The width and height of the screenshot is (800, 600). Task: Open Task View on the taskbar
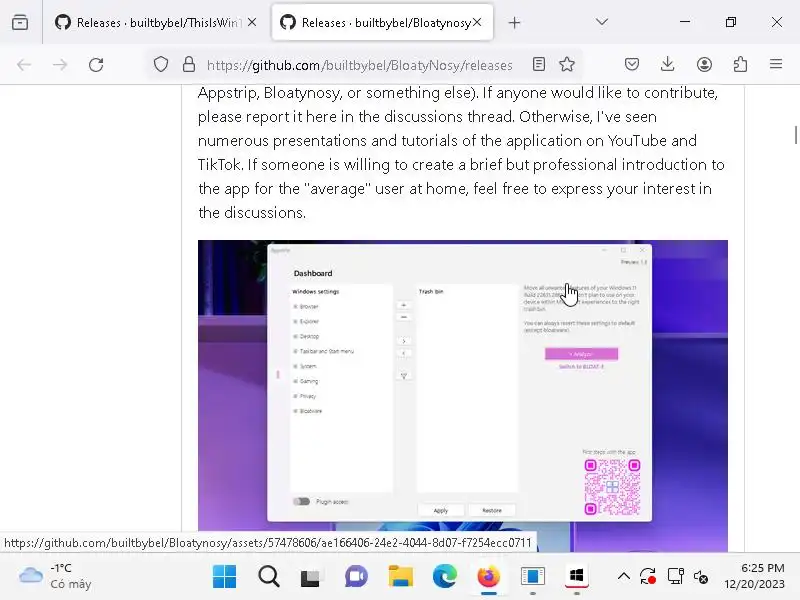pyautogui.click(x=311, y=578)
